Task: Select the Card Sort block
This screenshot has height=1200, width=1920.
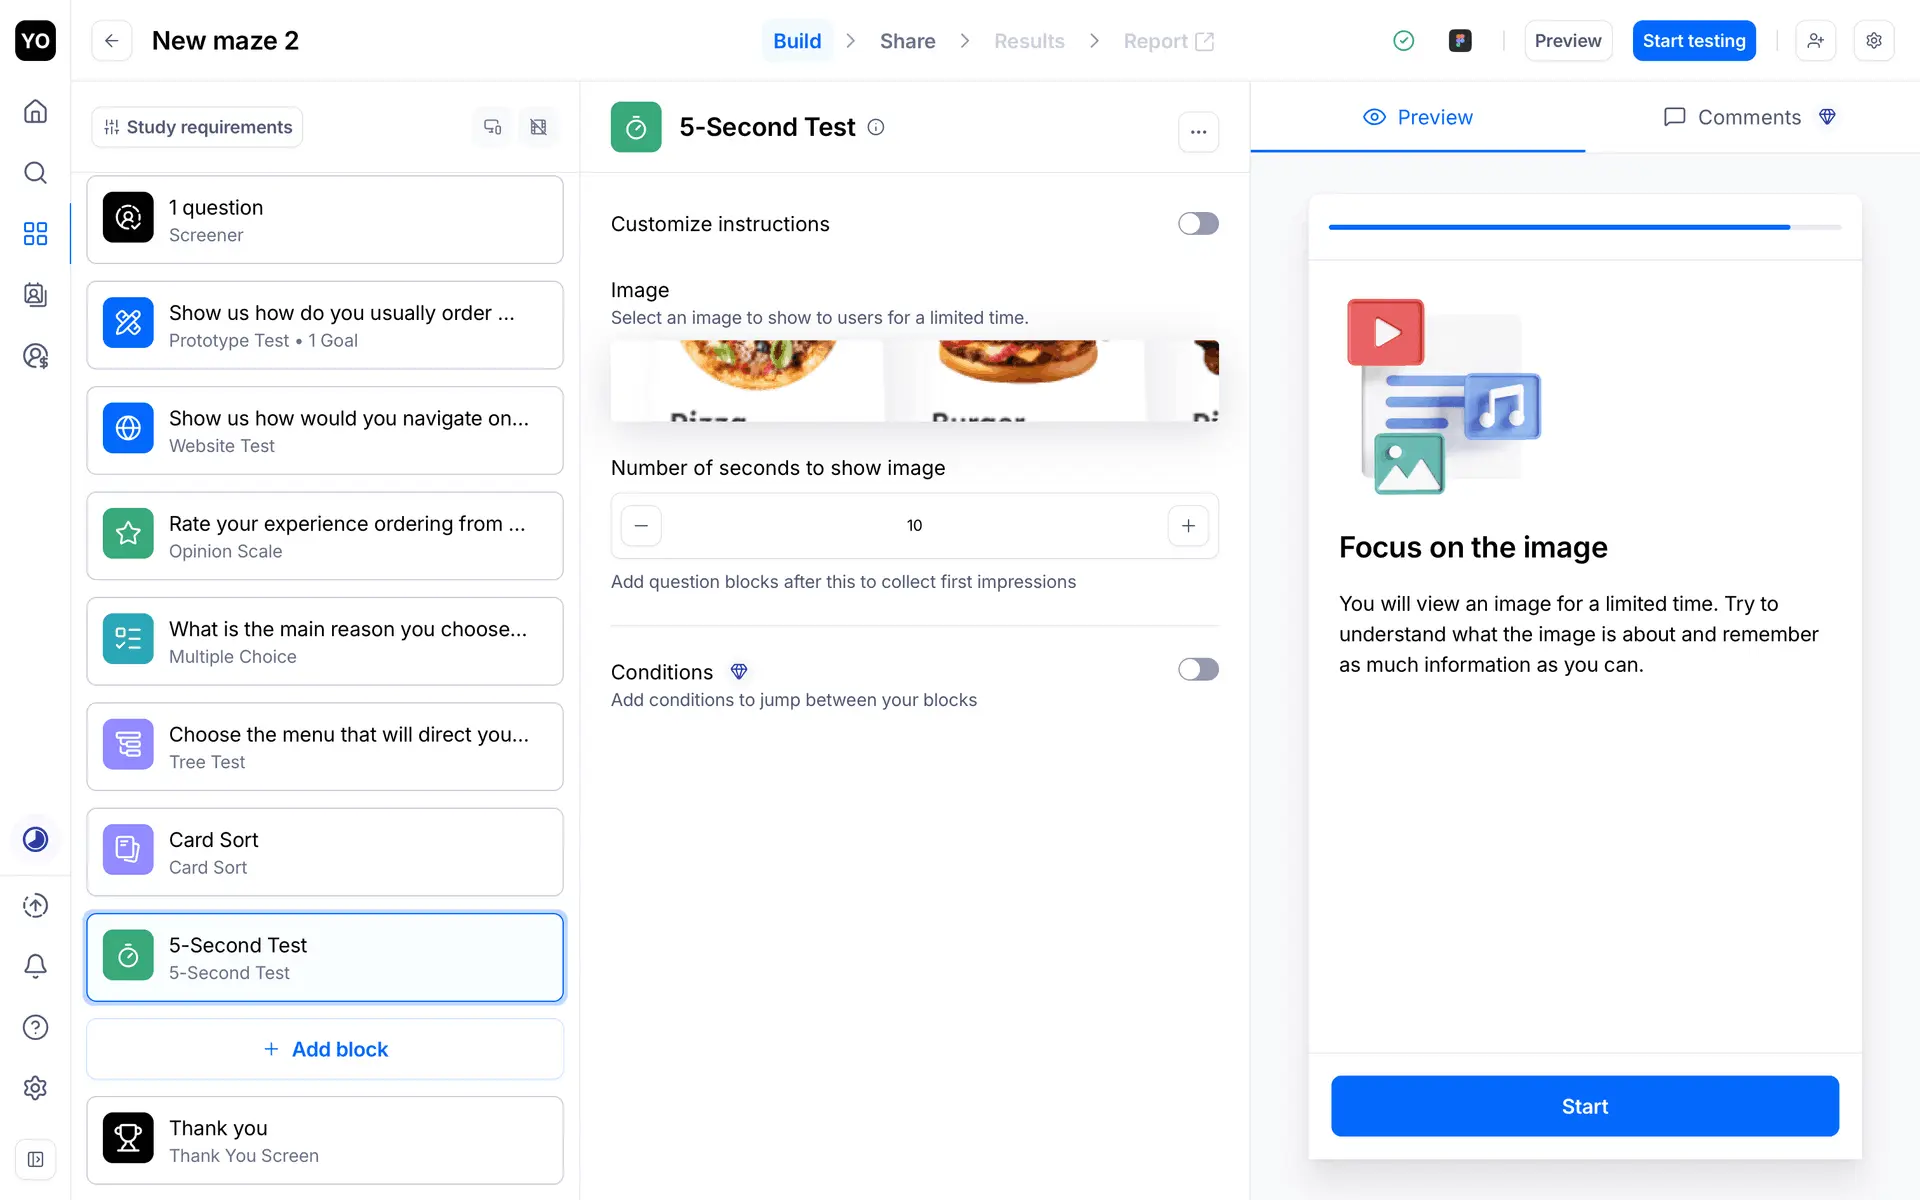Action: pos(325,852)
